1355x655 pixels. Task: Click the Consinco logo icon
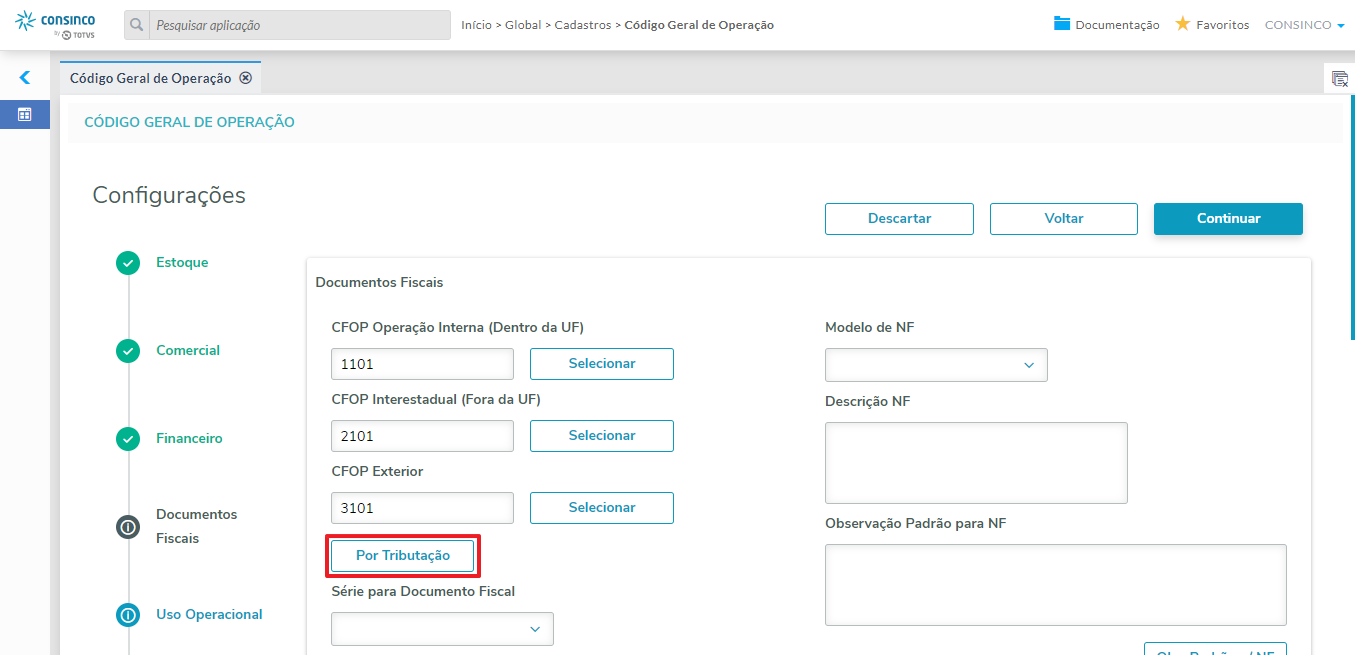click(25, 20)
